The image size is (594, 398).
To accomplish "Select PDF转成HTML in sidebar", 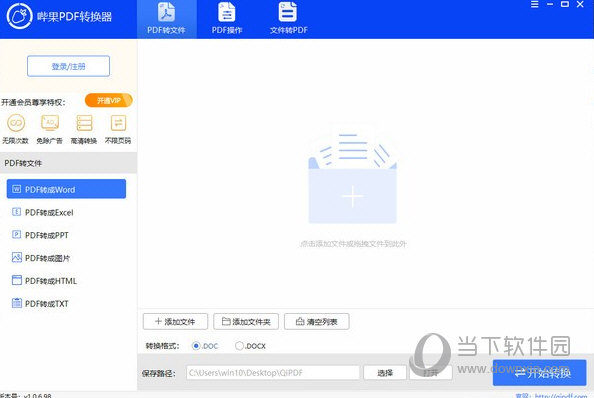I will click(x=66, y=281).
